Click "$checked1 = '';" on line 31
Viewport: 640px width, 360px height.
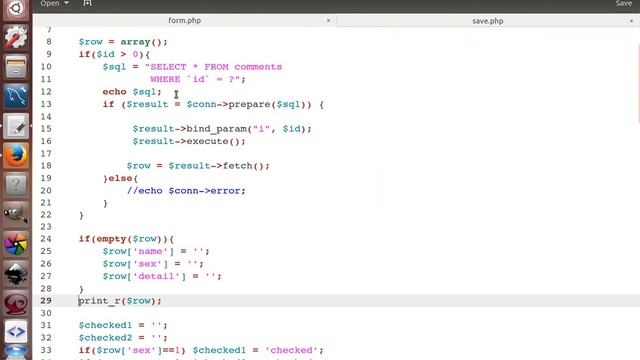coord(123,325)
